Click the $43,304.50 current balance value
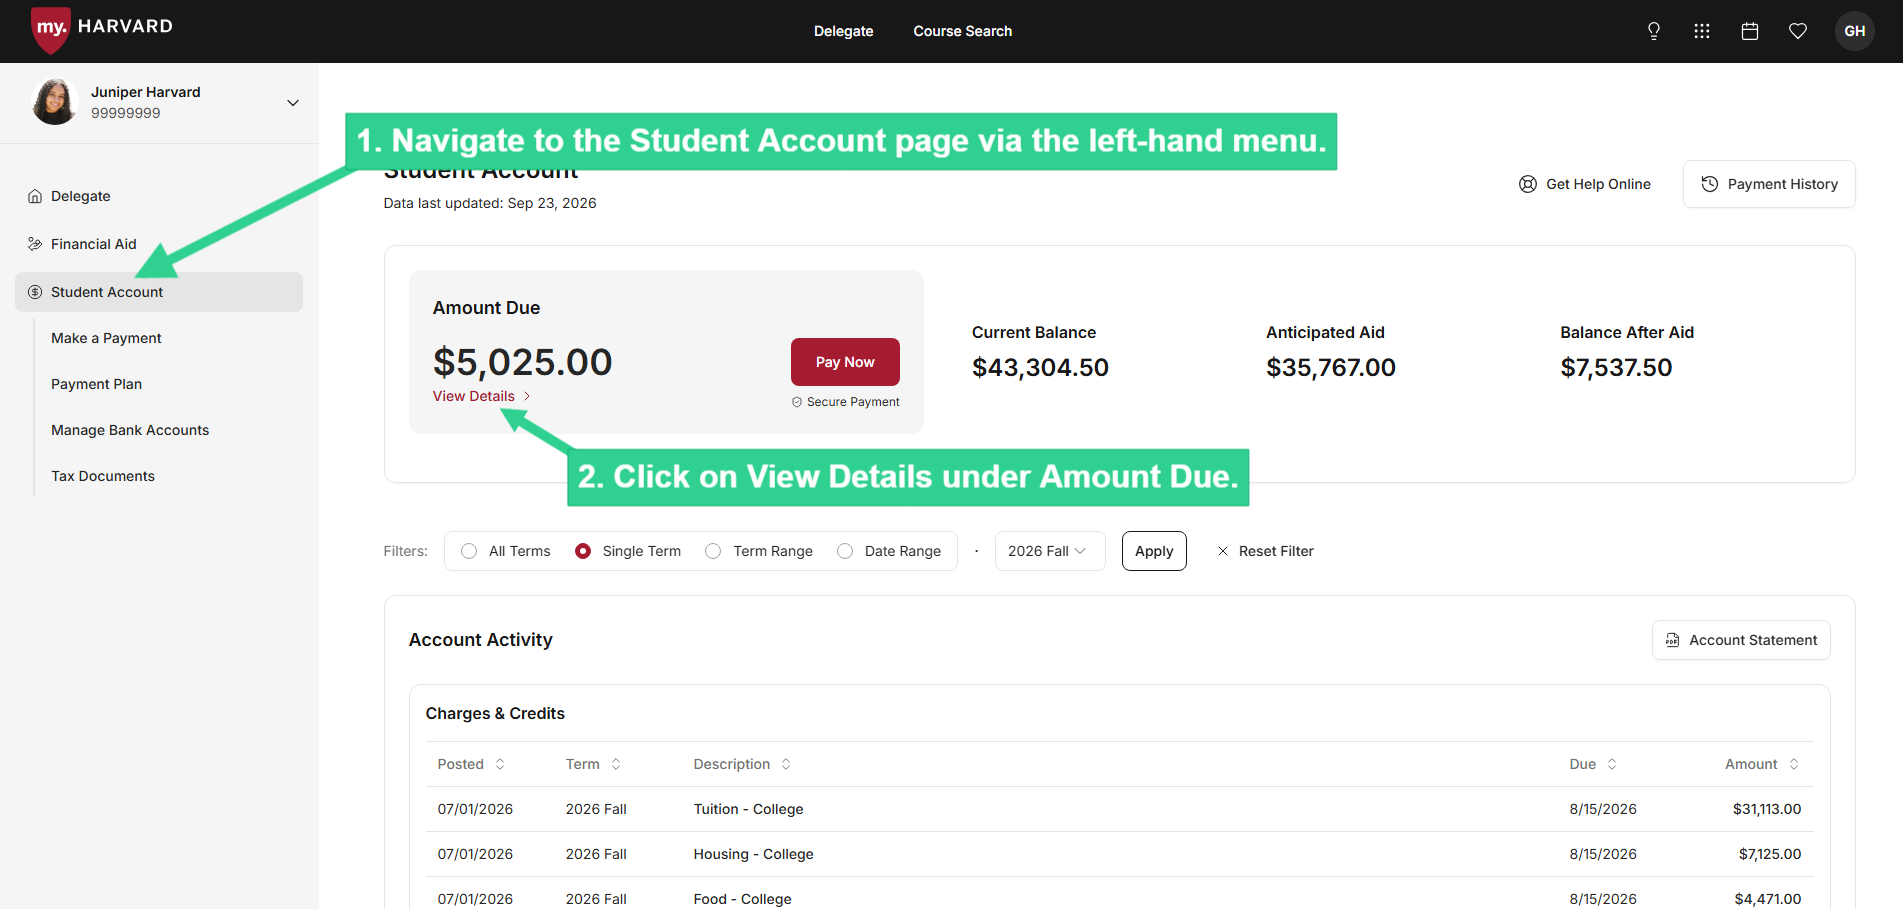 (1040, 368)
